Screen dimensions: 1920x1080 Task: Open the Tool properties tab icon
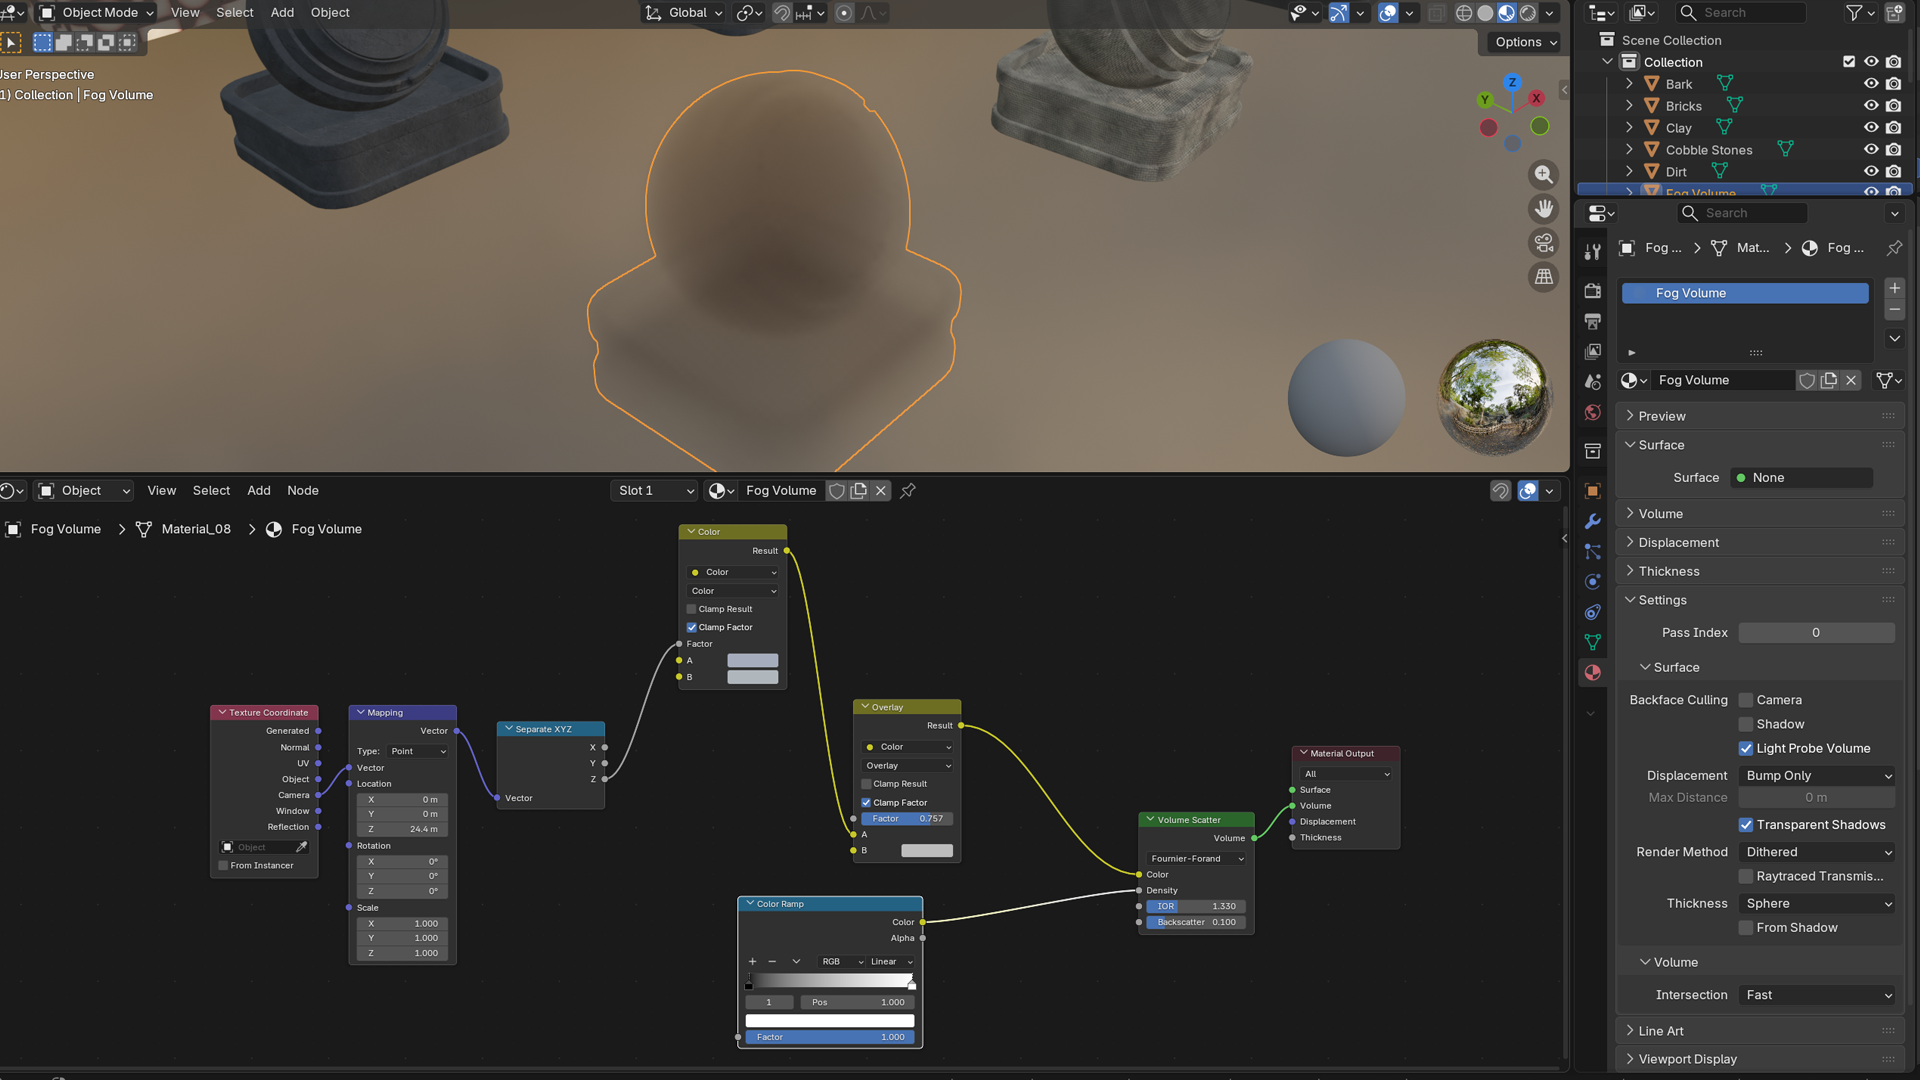(x=1593, y=251)
